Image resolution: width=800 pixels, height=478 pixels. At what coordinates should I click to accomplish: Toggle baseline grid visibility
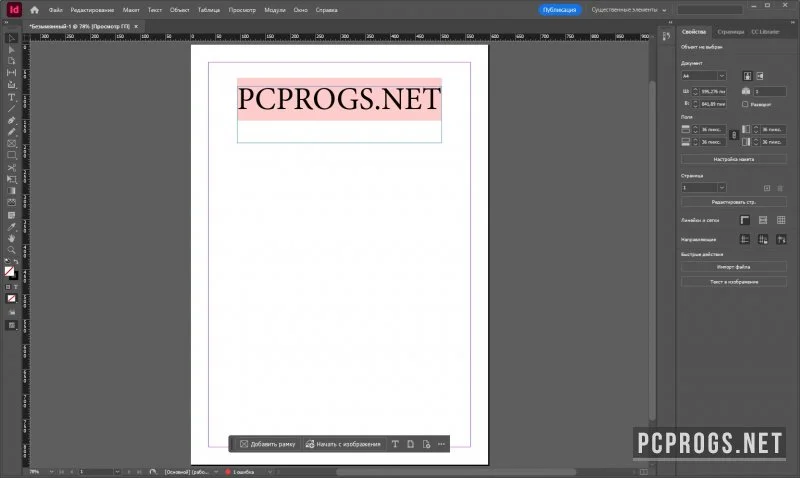coord(763,220)
